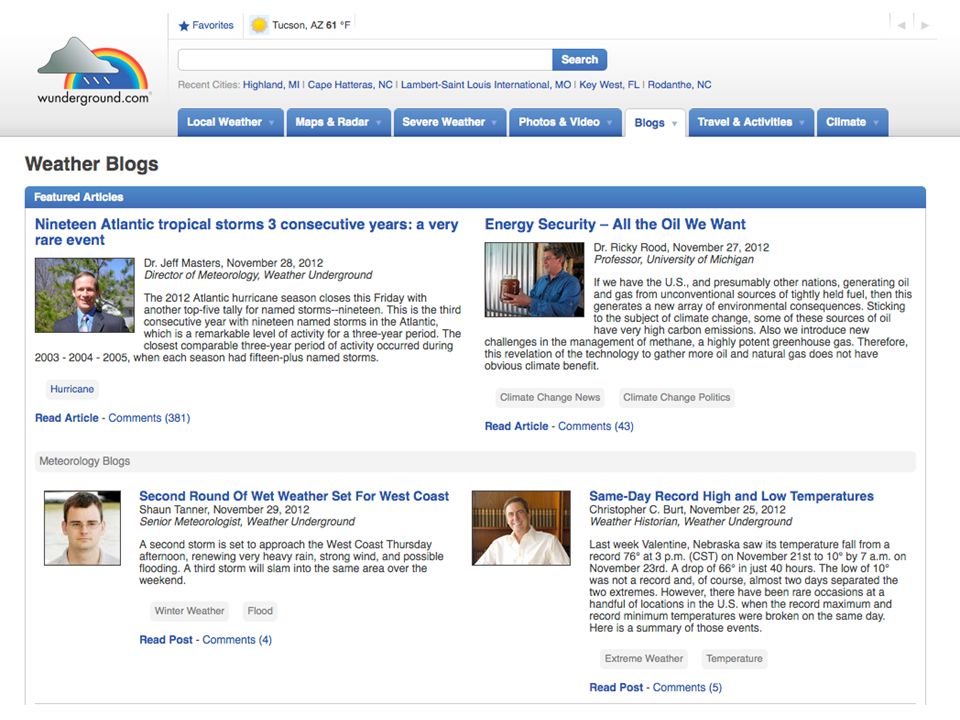Click Read Post for Christopher Burt's post
Viewport: 960px width, 720px height.
pyautogui.click(x=616, y=688)
